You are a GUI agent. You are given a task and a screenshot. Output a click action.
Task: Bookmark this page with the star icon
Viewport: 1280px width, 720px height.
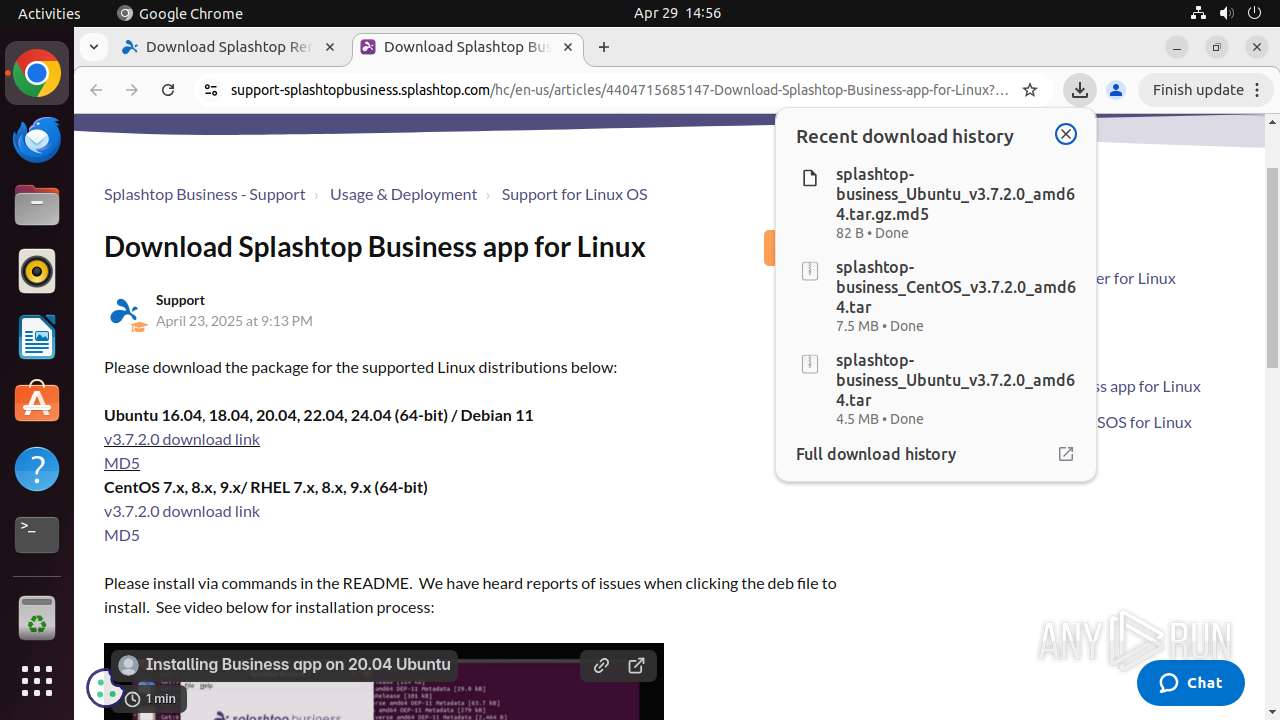click(x=1030, y=90)
